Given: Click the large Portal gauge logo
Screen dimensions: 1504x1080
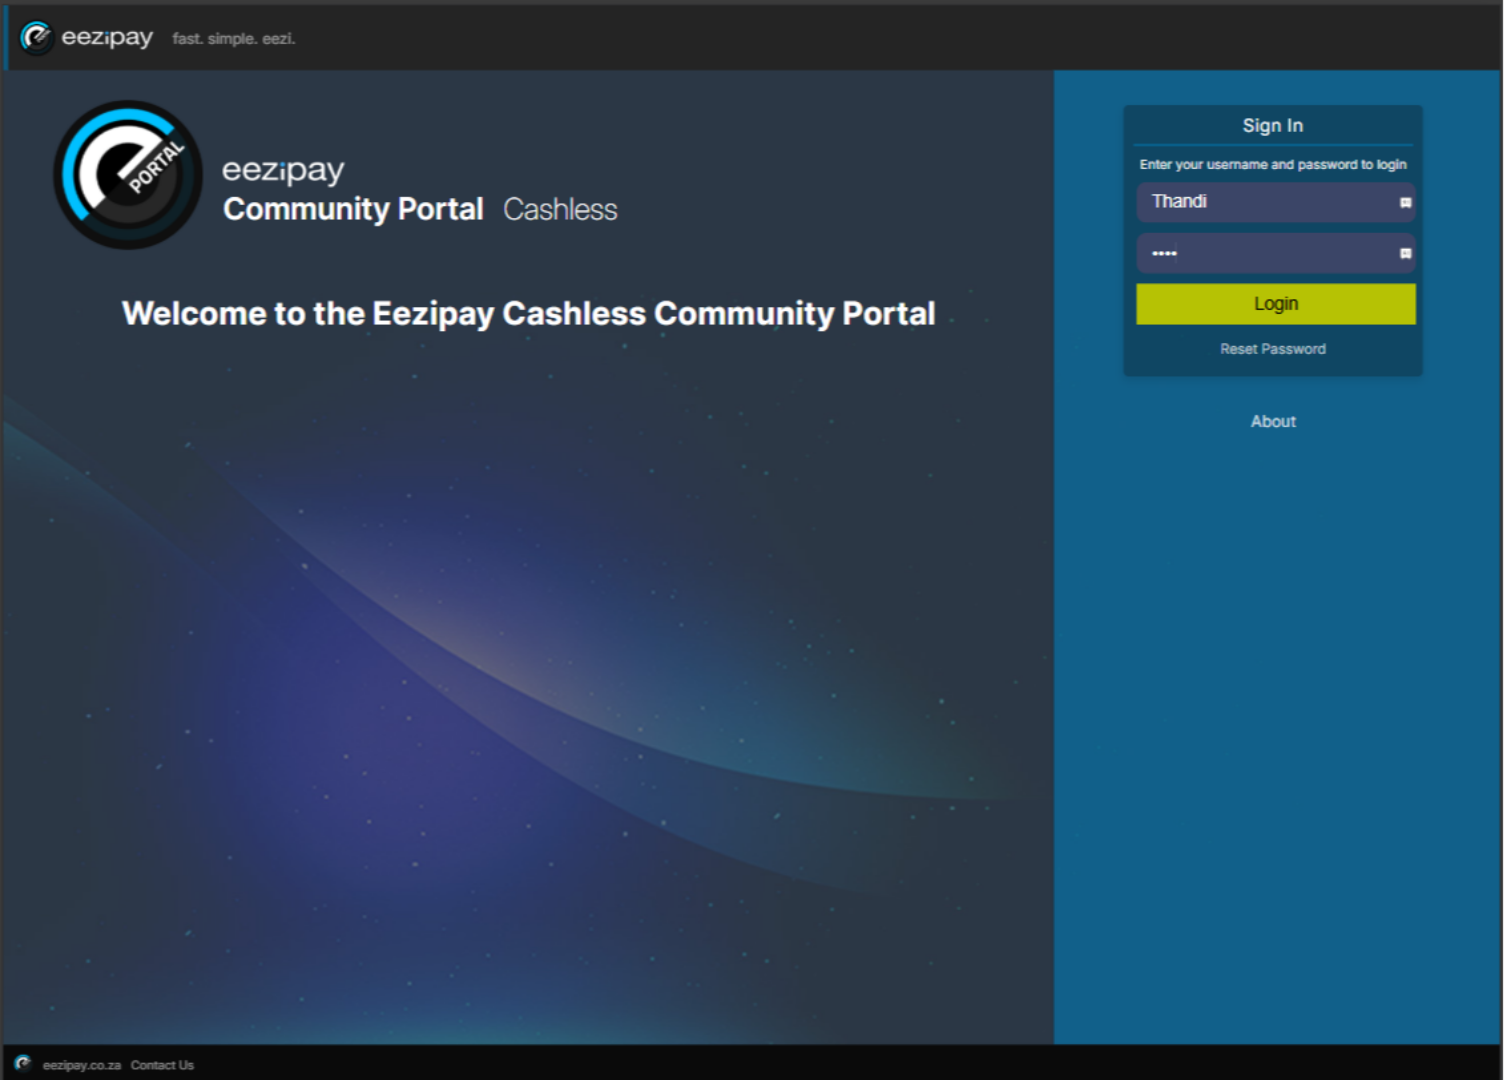Looking at the screenshot, I should tap(128, 175).
